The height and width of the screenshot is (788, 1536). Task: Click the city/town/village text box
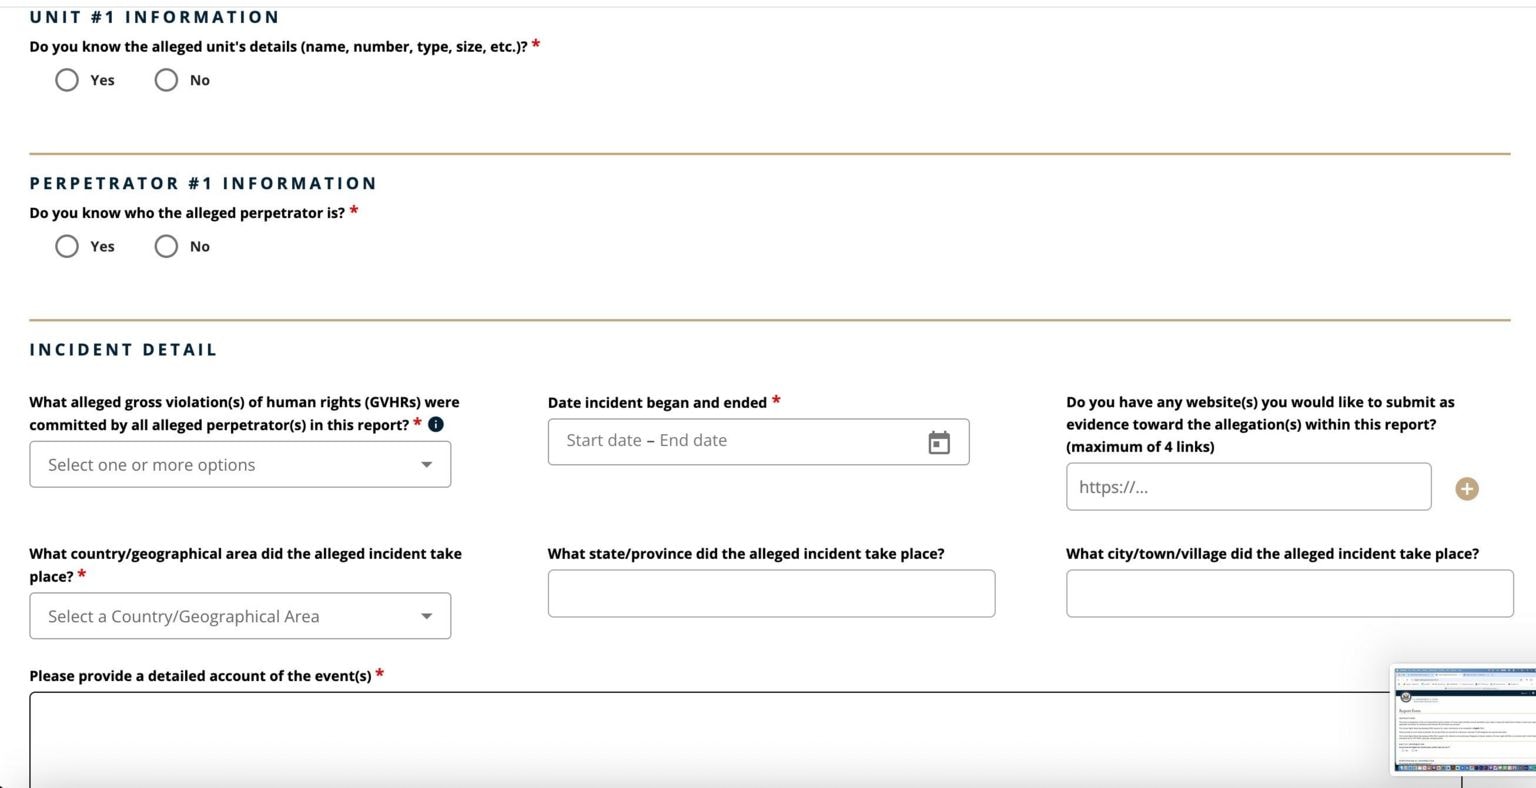coord(1289,594)
